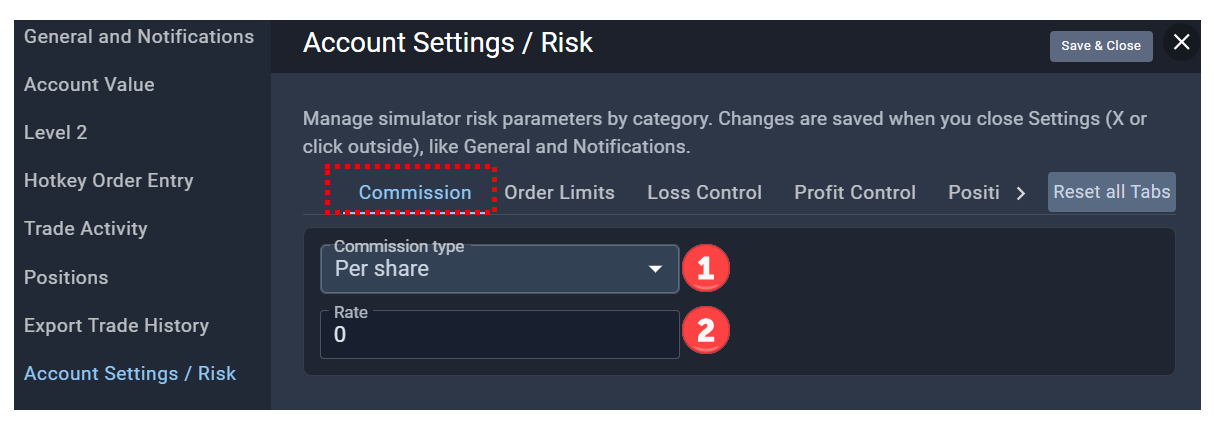Focus the Rate input field

500,334
